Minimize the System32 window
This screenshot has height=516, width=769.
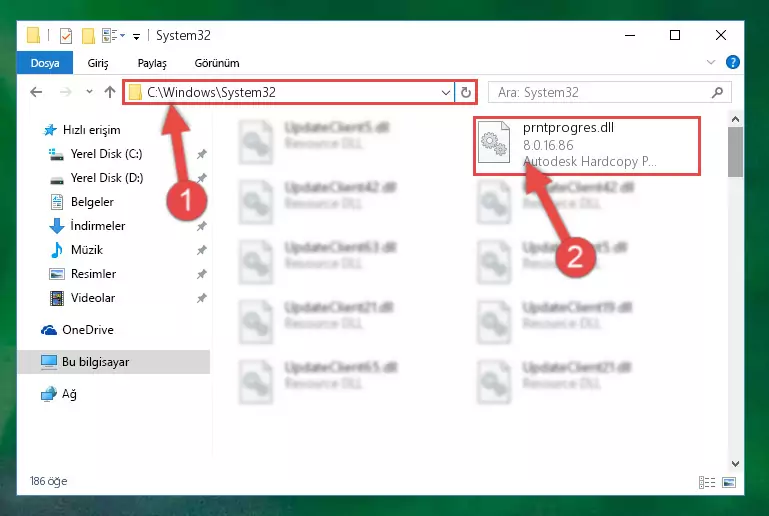click(x=630, y=35)
